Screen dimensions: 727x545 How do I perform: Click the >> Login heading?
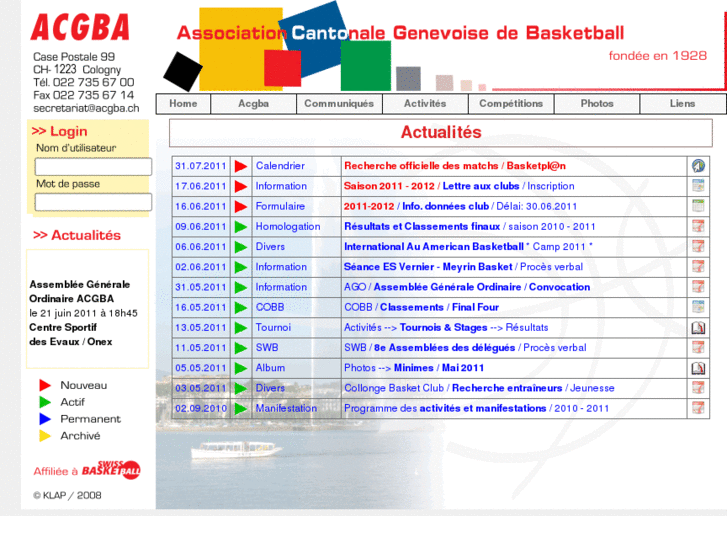59,131
